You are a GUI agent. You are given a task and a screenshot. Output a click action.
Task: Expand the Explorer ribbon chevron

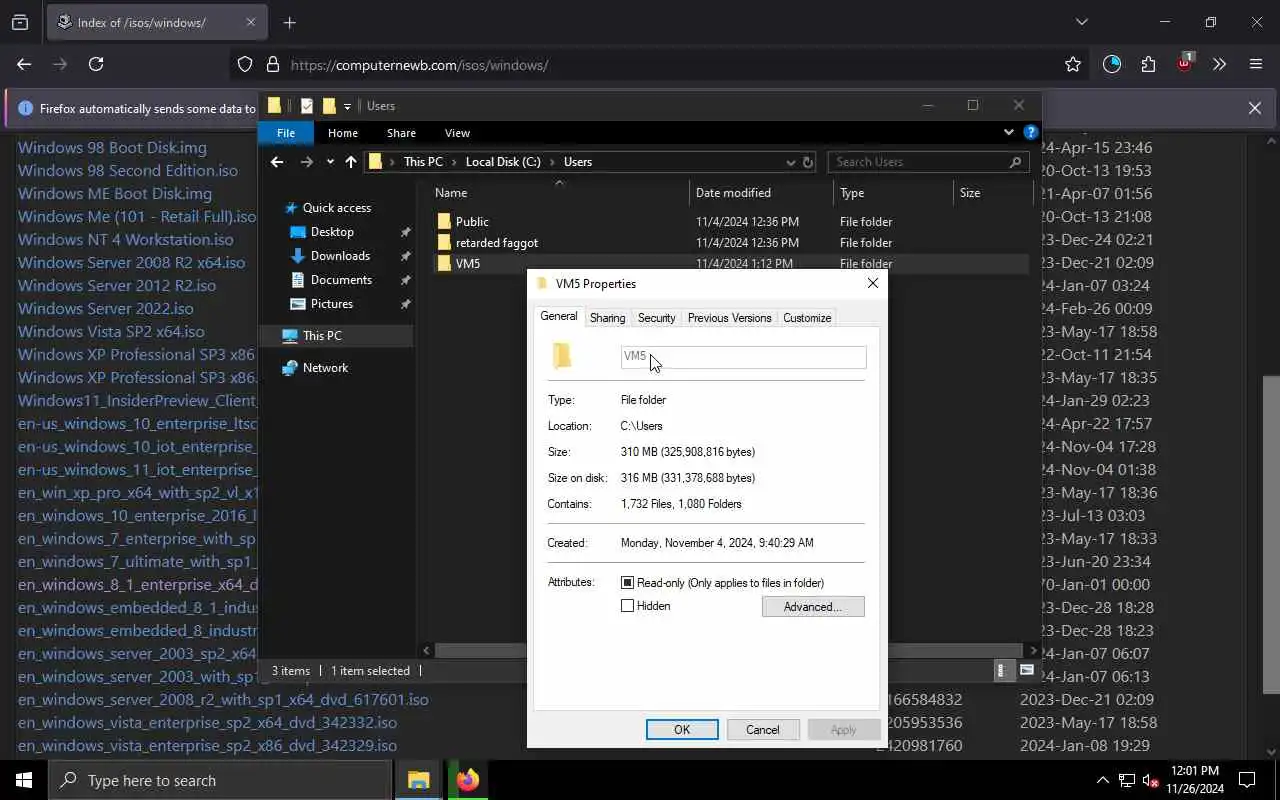[1008, 132]
